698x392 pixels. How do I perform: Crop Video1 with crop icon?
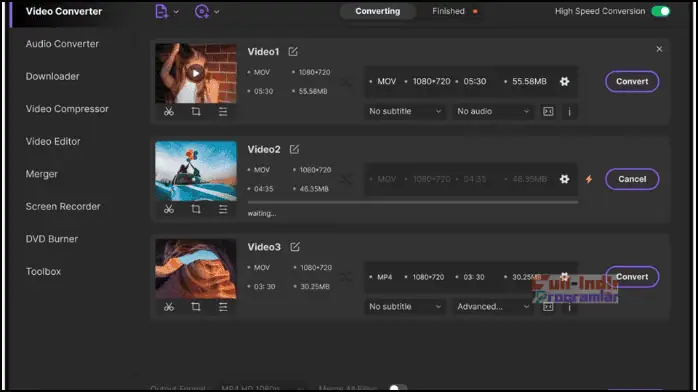(x=196, y=111)
